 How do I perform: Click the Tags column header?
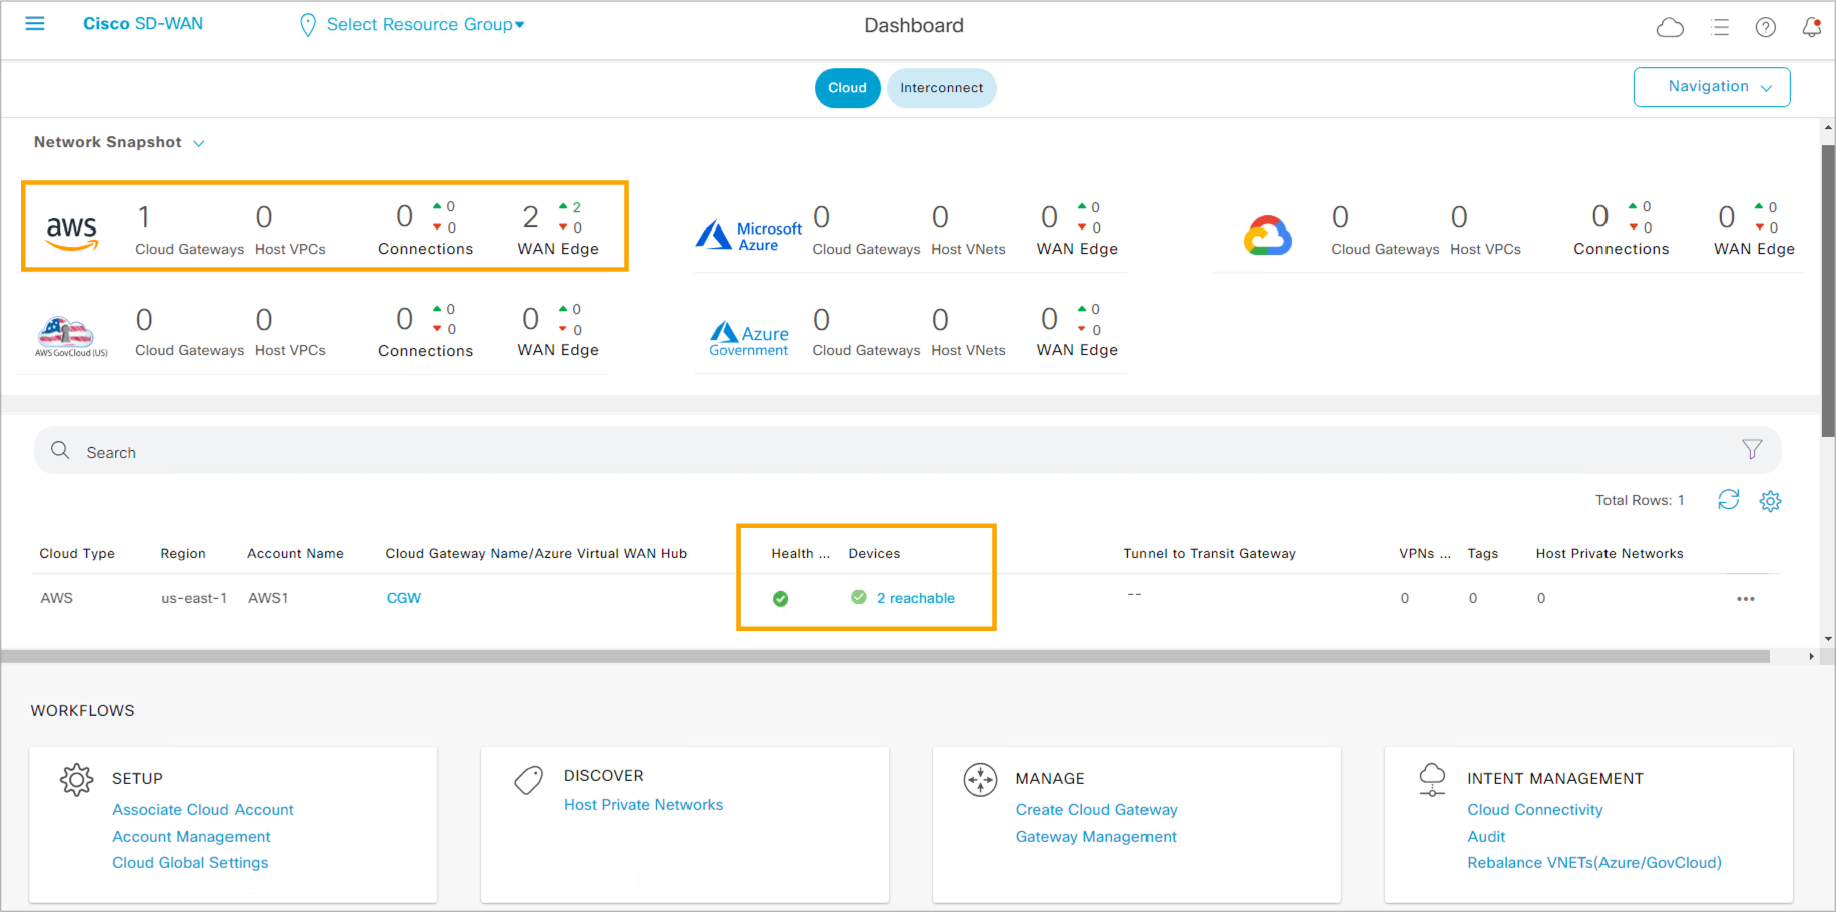point(1482,554)
